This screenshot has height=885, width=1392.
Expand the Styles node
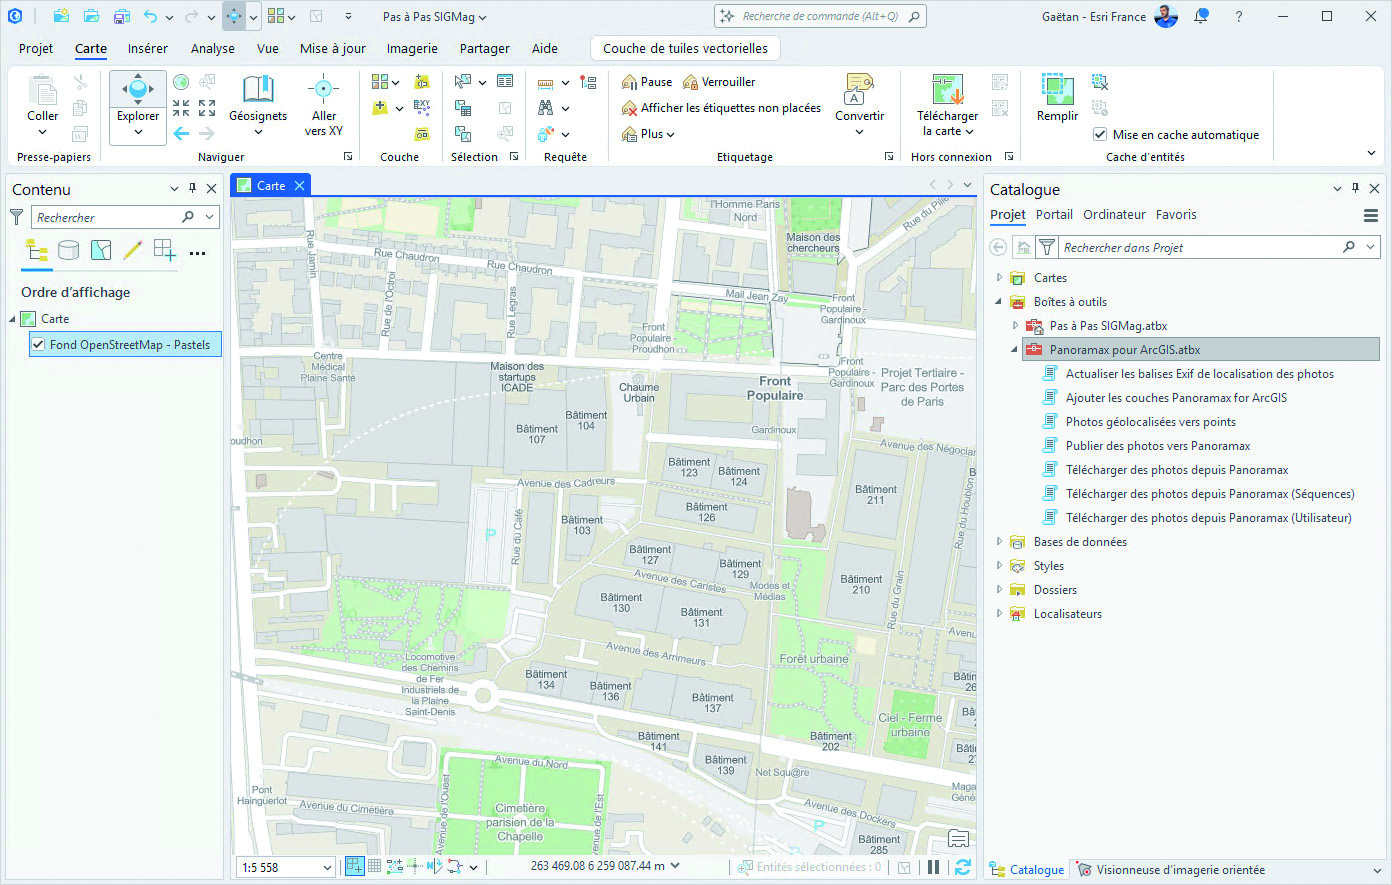(999, 566)
